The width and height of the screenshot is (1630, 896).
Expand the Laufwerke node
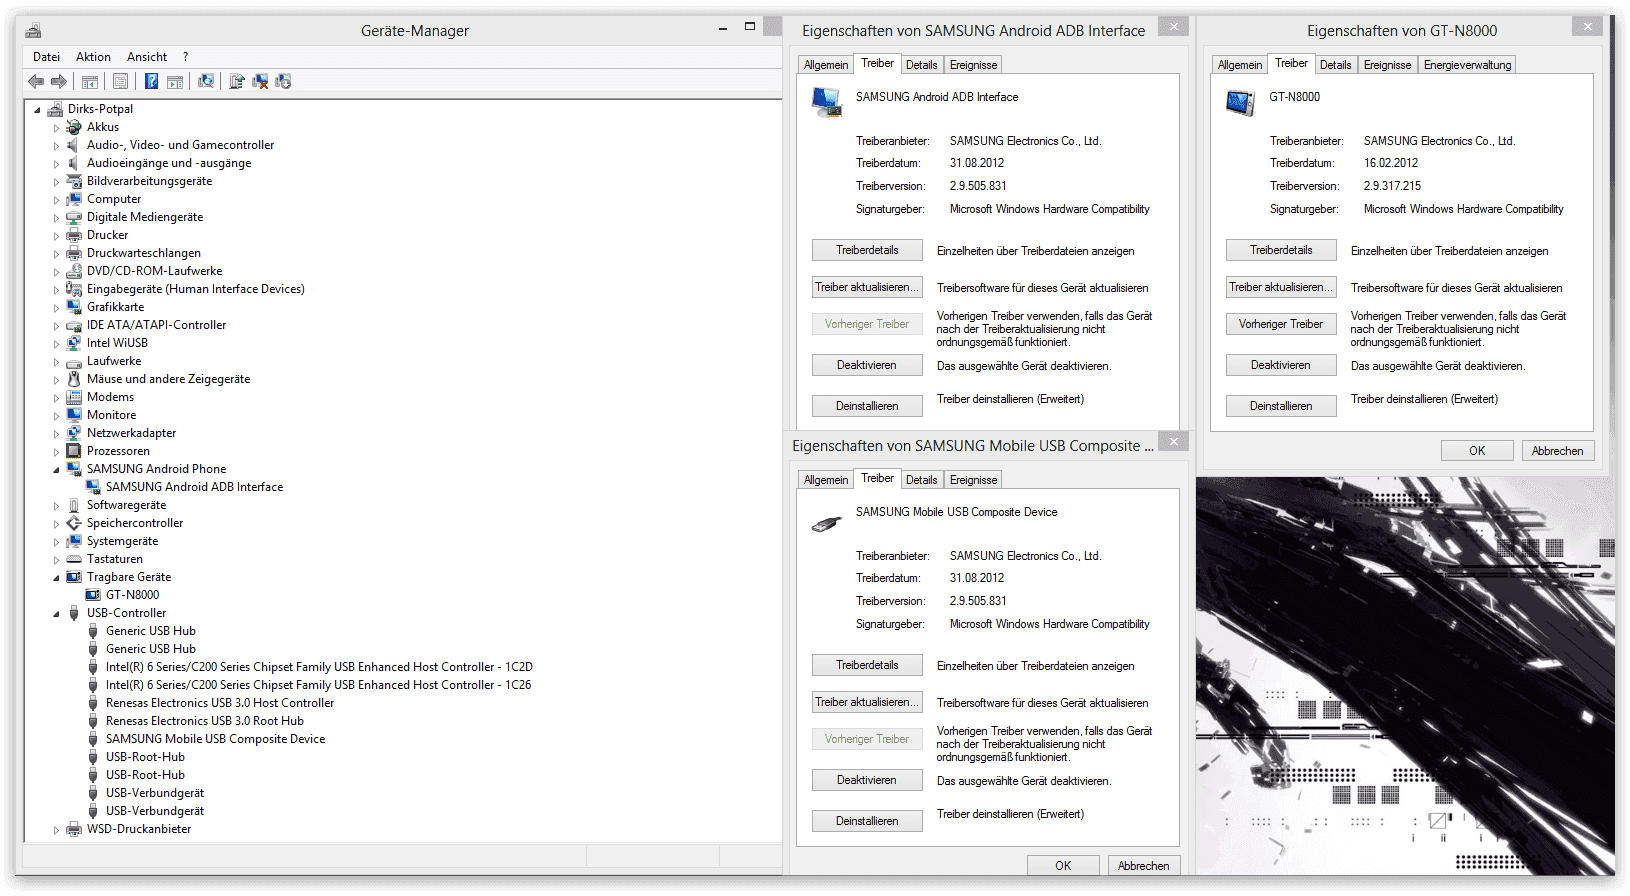coord(56,362)
